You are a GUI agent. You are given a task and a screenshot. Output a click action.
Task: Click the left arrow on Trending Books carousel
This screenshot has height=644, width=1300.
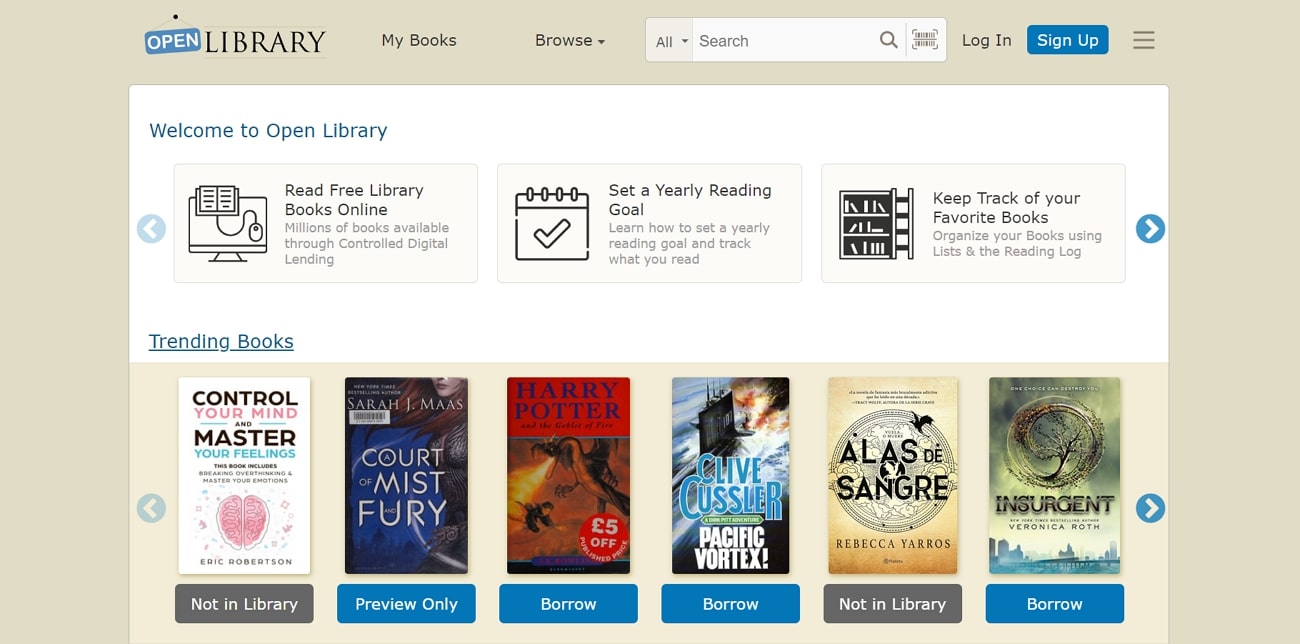tap(151, 508)
